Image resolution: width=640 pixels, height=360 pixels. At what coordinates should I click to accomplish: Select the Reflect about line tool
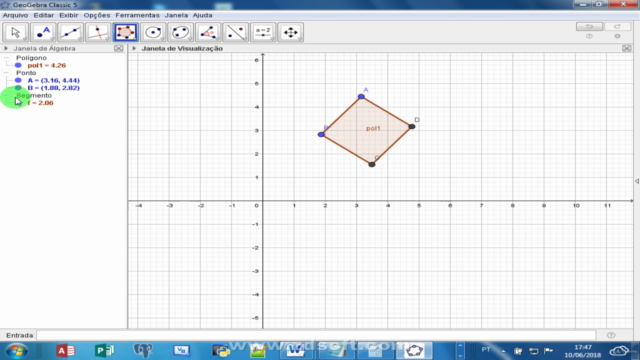point(236,32)
